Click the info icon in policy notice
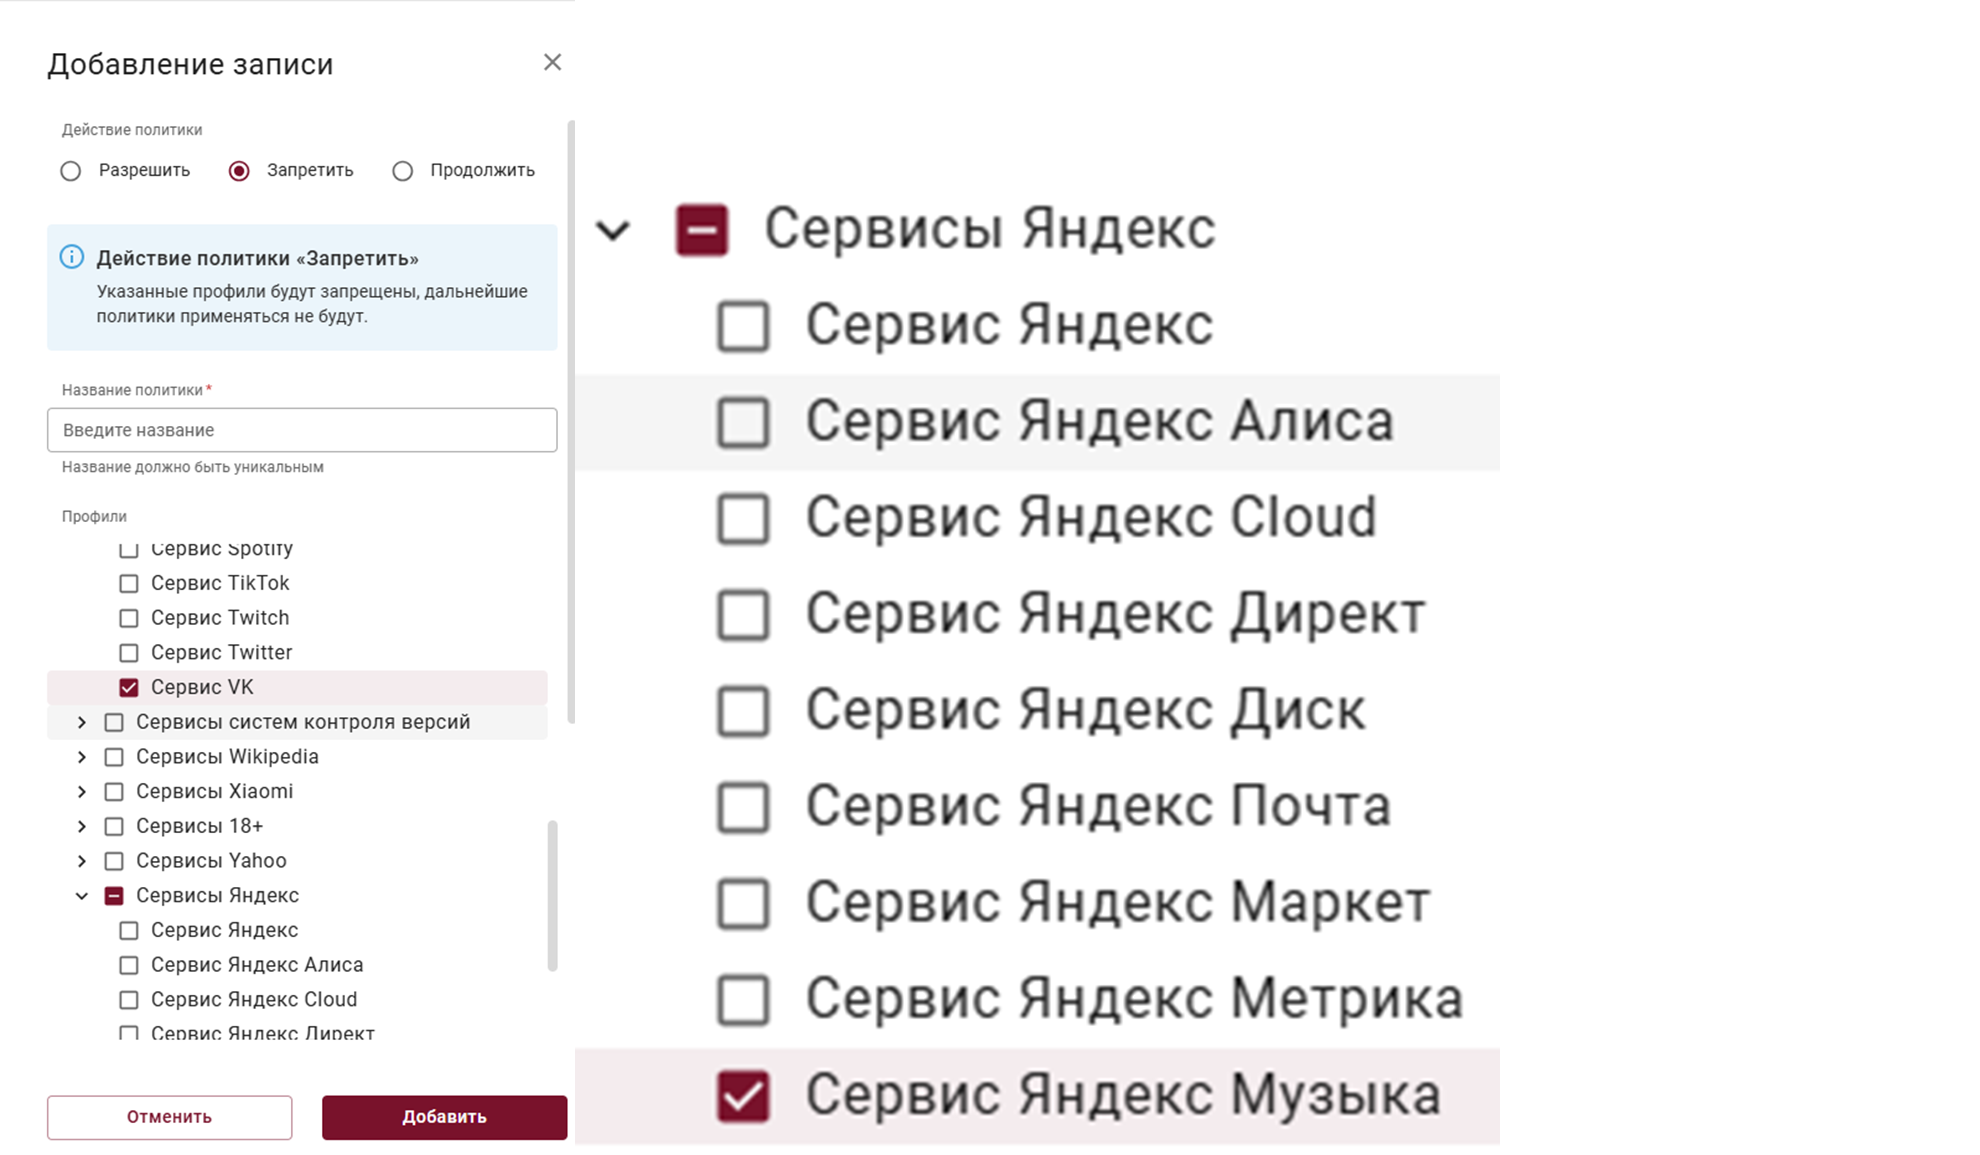 coord(72,257)
